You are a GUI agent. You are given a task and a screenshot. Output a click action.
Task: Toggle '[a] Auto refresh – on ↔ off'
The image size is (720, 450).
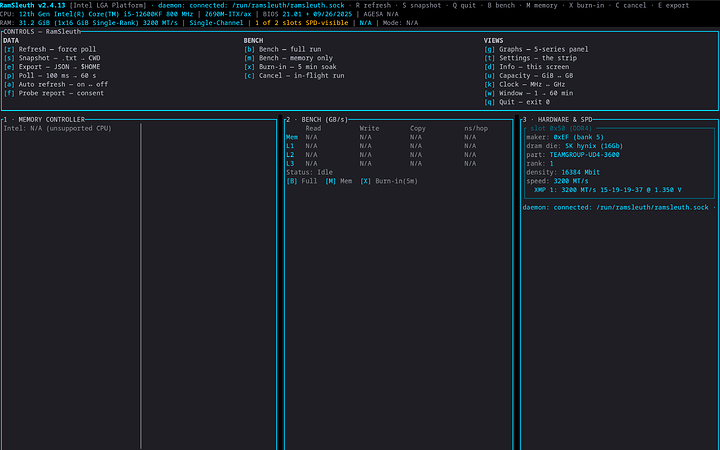(56, 84)
